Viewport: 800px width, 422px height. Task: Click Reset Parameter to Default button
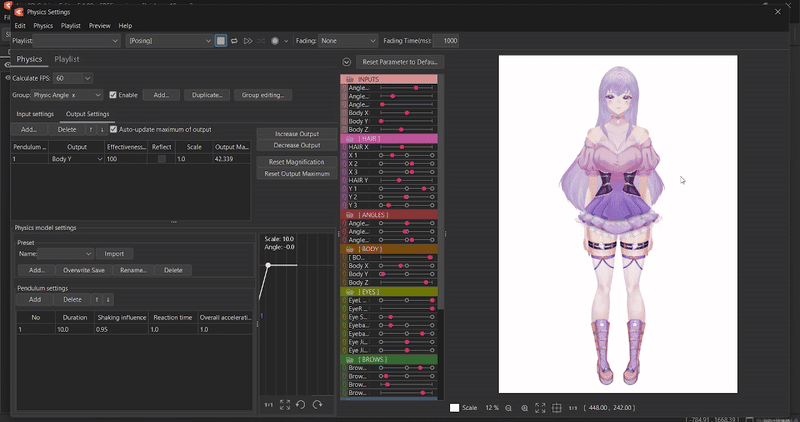[400, 62]
